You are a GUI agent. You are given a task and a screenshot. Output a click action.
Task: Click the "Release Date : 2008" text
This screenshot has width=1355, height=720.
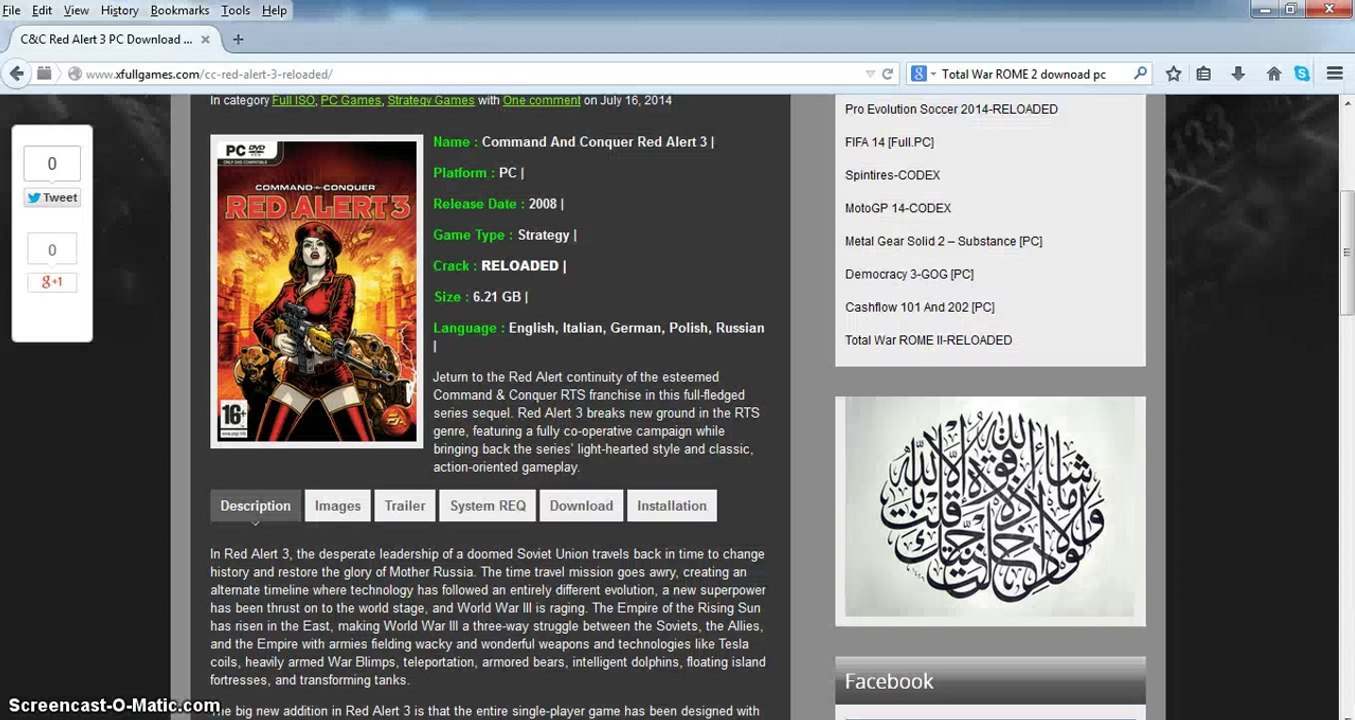[x=498, y=204]
